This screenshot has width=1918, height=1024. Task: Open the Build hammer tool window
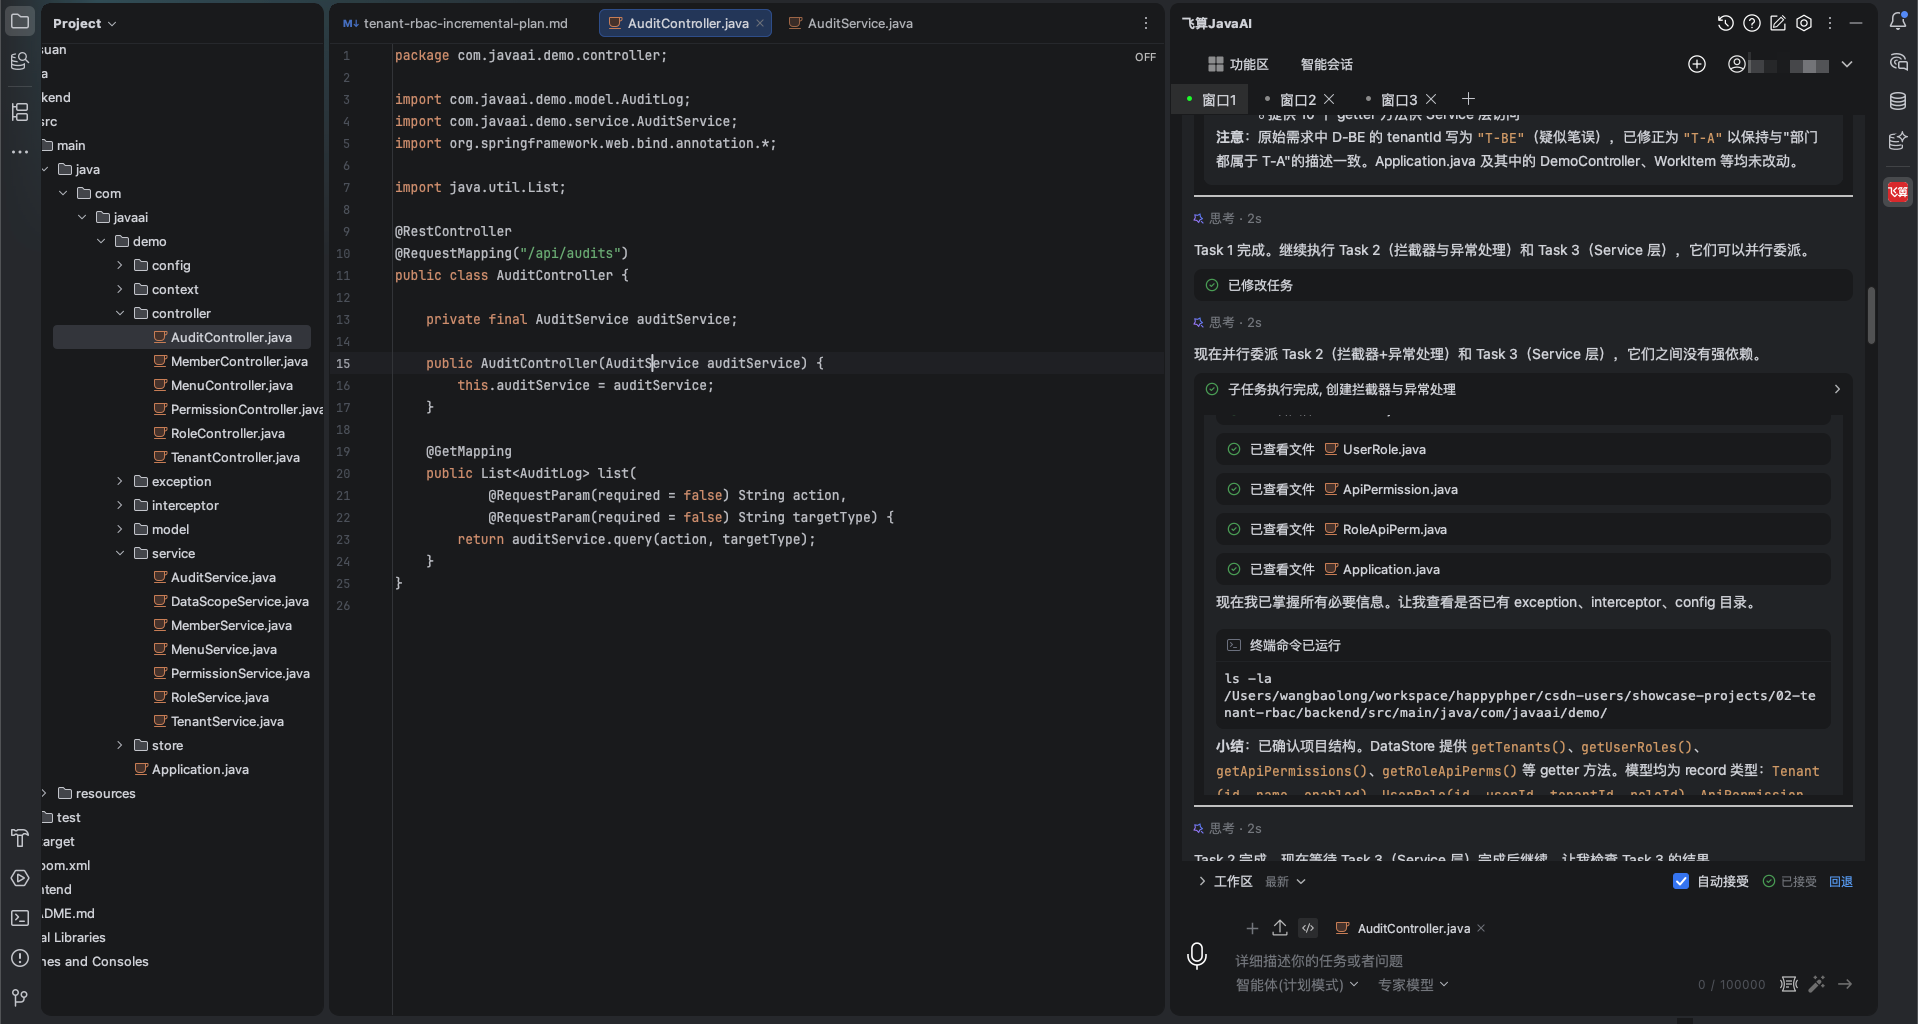pyautogui.click(x=20, y=838)
